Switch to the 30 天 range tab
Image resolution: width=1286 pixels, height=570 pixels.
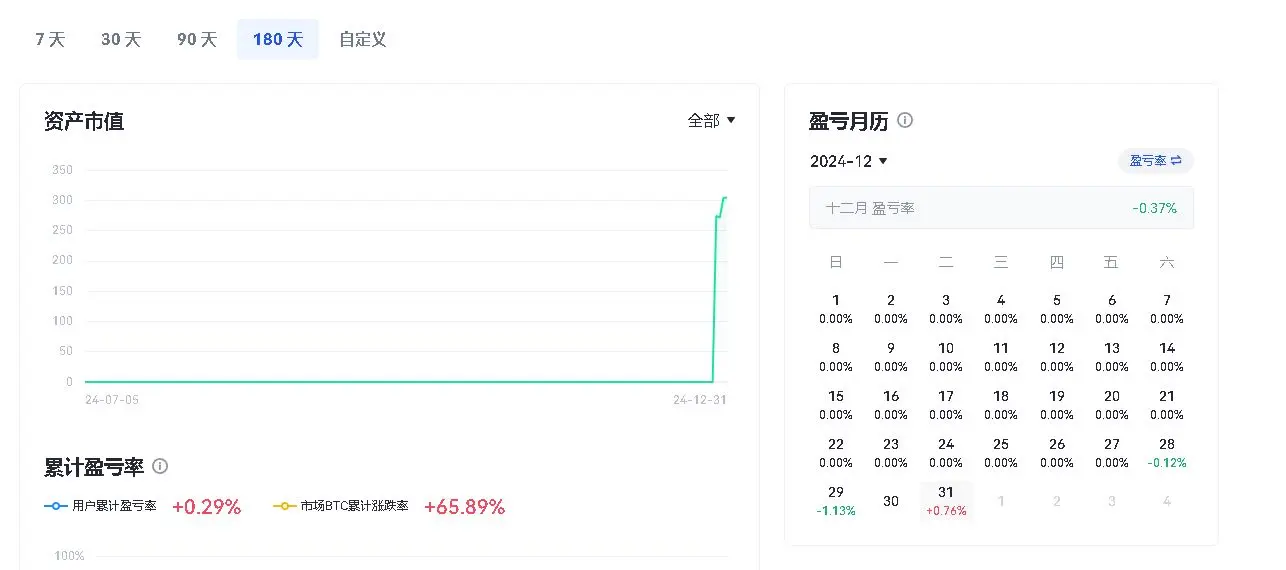click(121, 40)
